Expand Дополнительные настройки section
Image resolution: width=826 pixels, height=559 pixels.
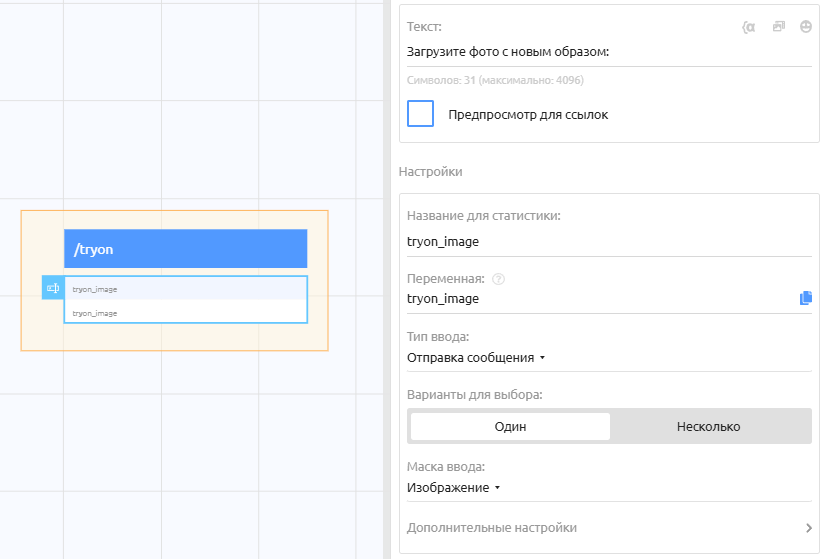coord(492,527)
